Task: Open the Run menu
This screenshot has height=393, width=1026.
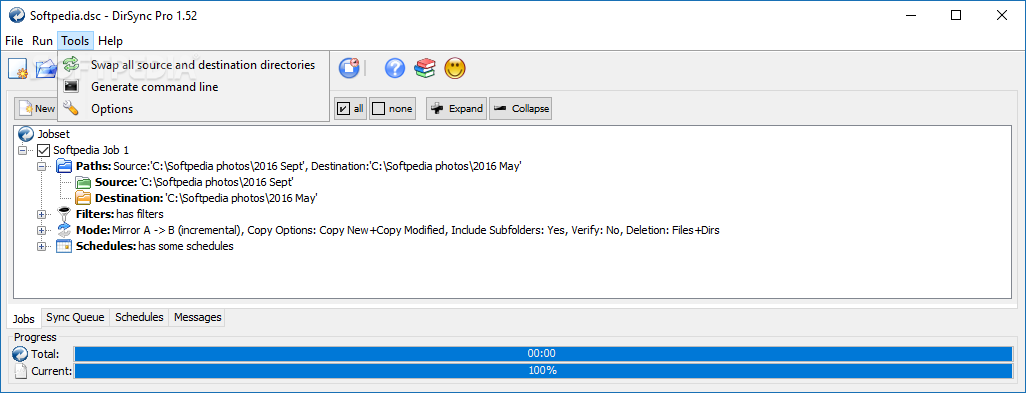Action: coord(42,41)
